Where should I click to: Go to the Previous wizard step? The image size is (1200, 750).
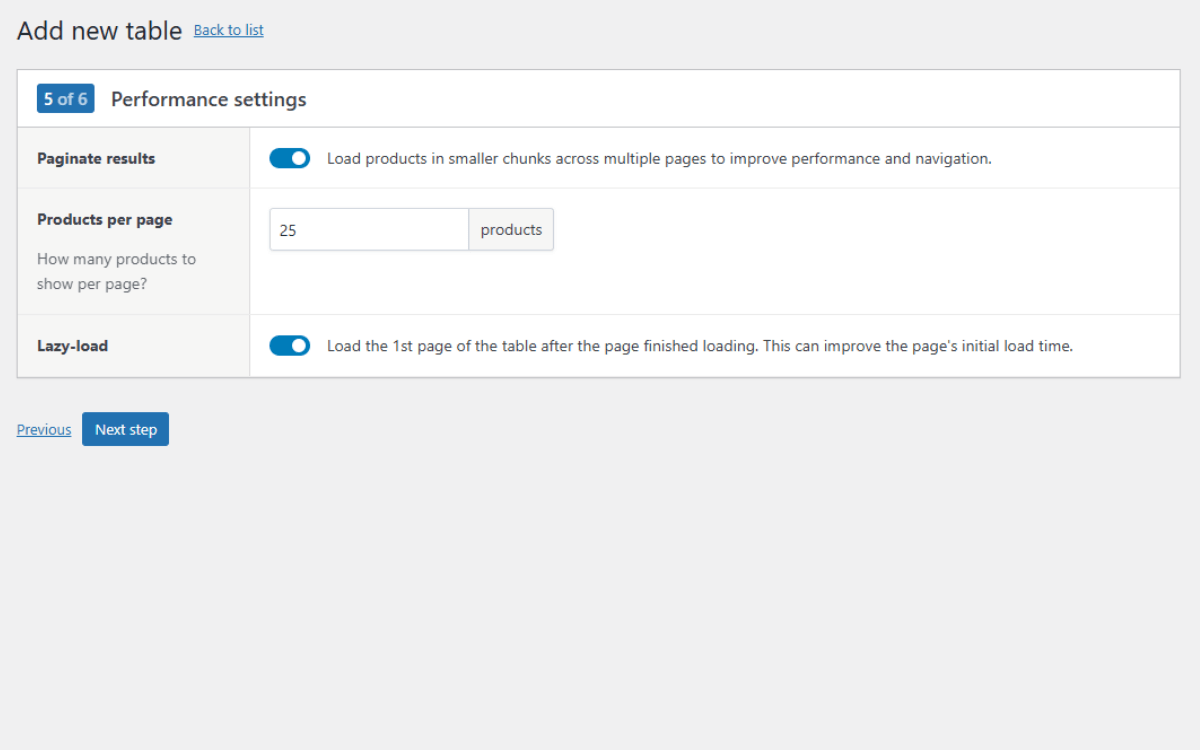[43, 428]
